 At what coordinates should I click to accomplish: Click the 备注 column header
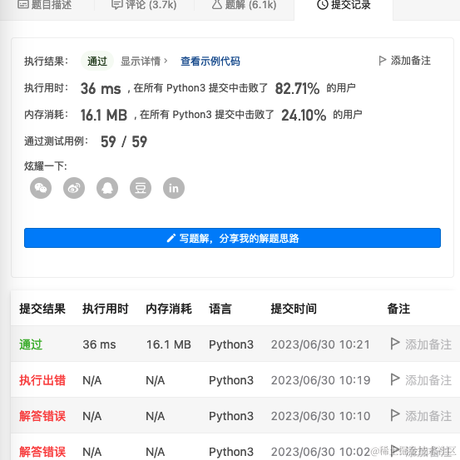click(399, 309)
